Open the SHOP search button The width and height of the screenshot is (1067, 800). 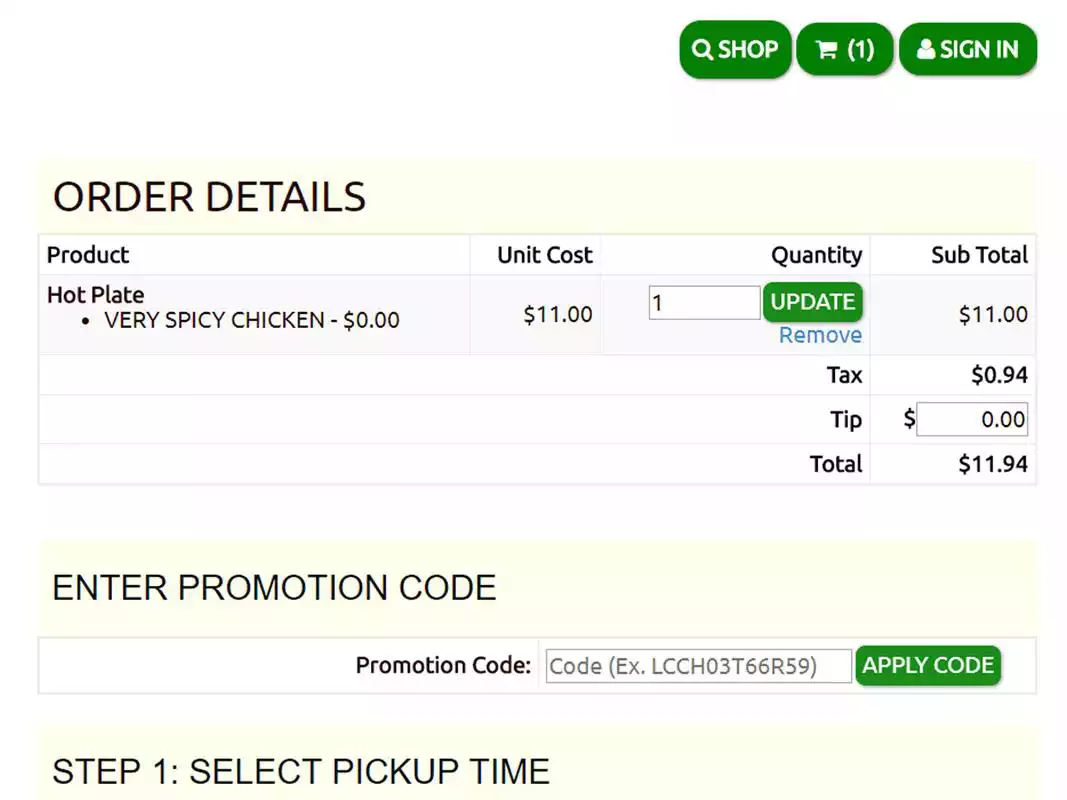(735, 49)
